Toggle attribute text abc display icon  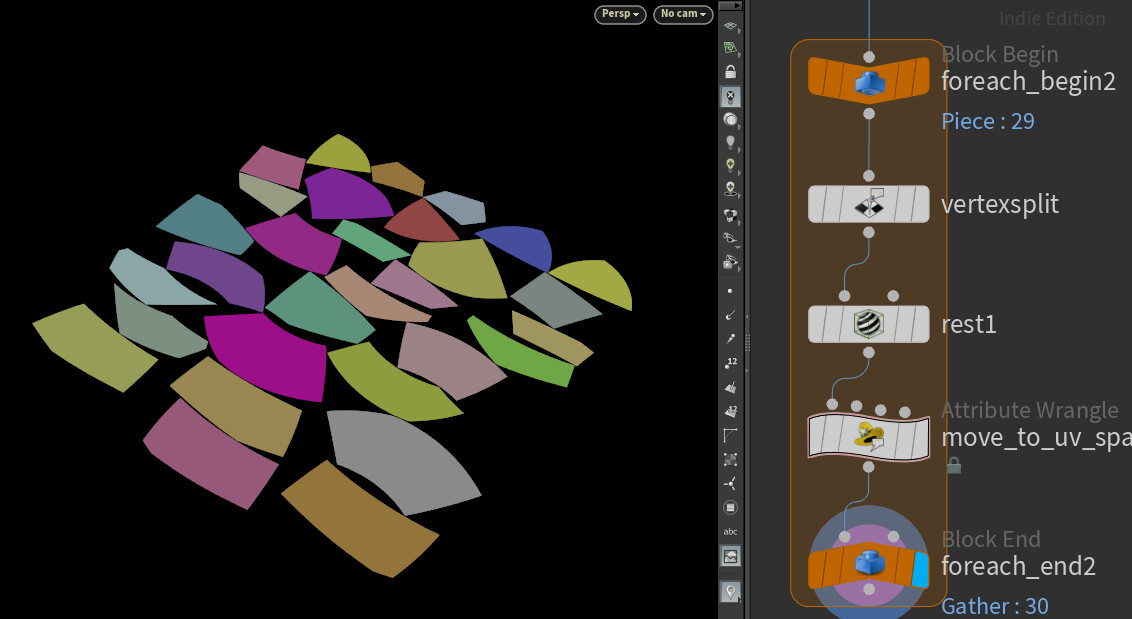pyautogui.click(x=730, y=531)
